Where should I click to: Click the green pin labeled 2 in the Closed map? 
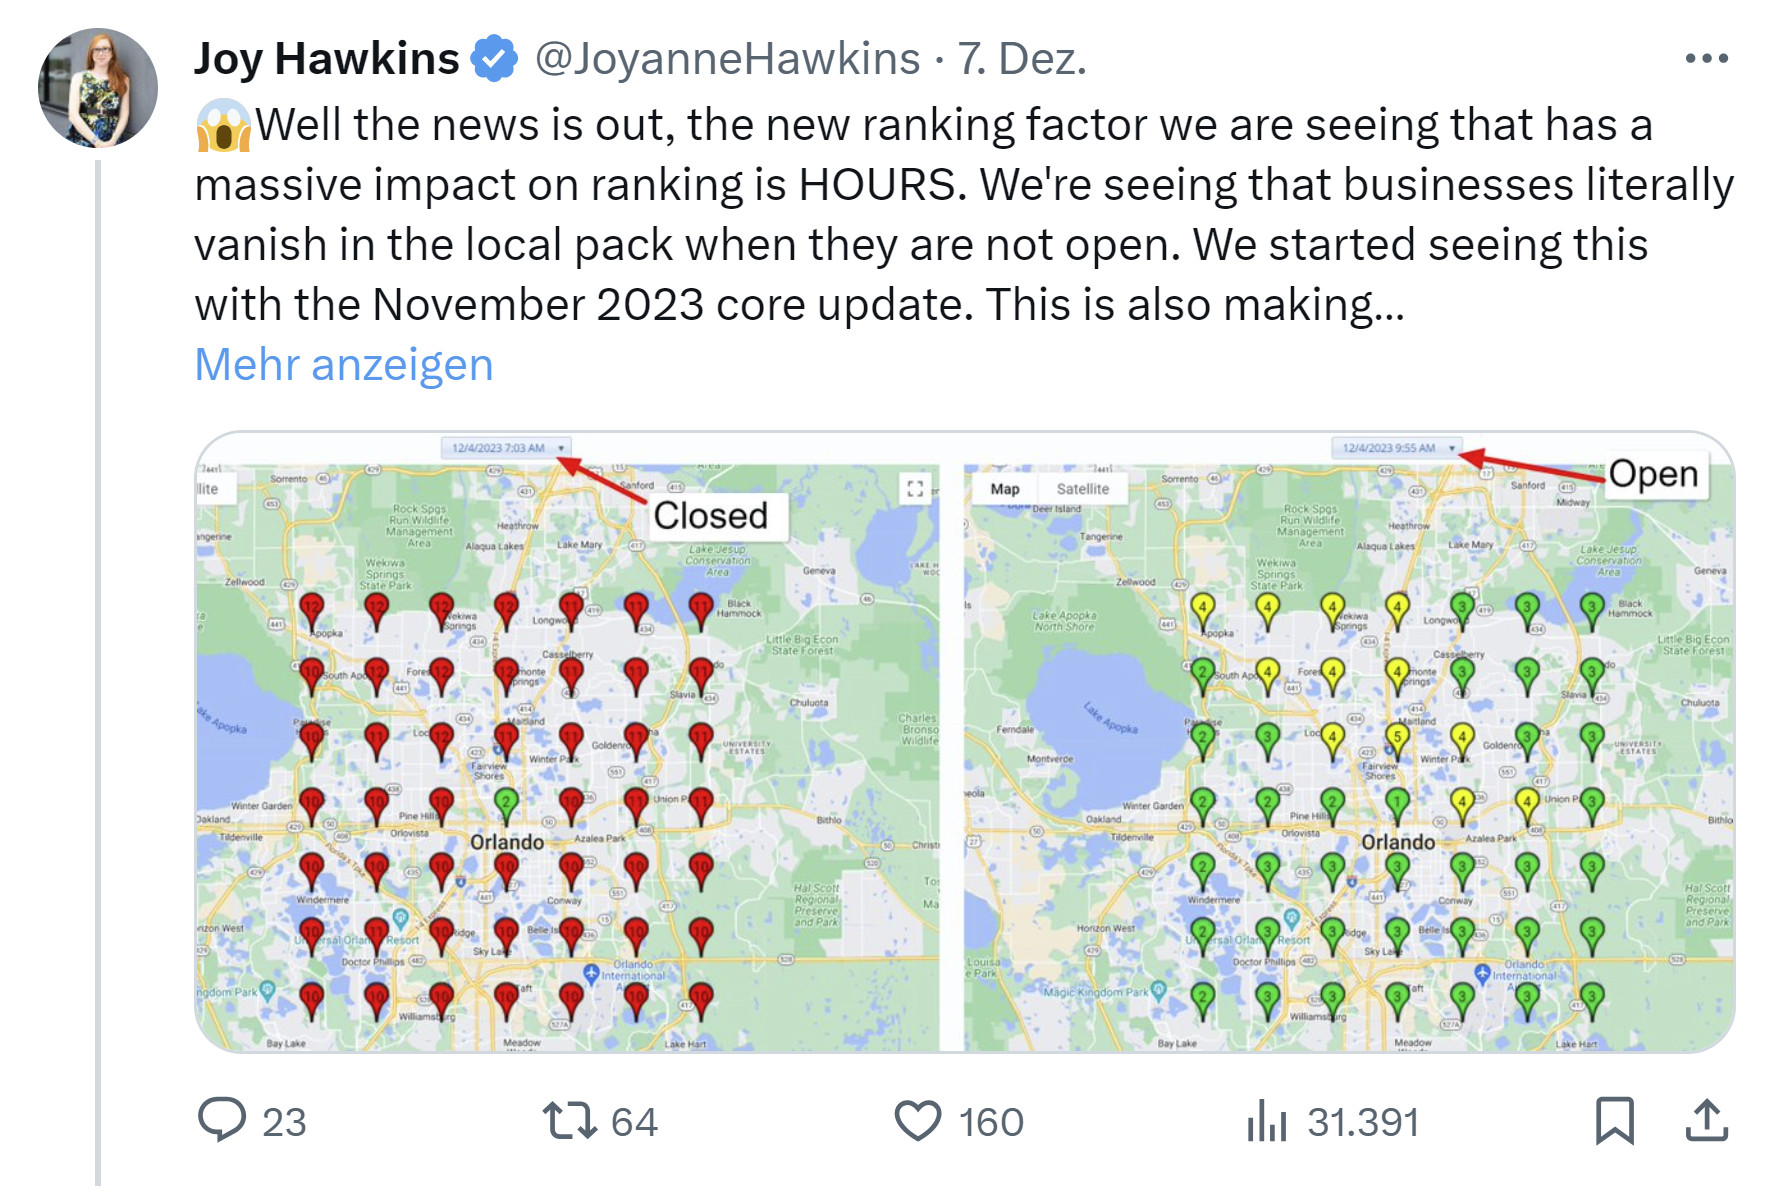tap(506, 800)
